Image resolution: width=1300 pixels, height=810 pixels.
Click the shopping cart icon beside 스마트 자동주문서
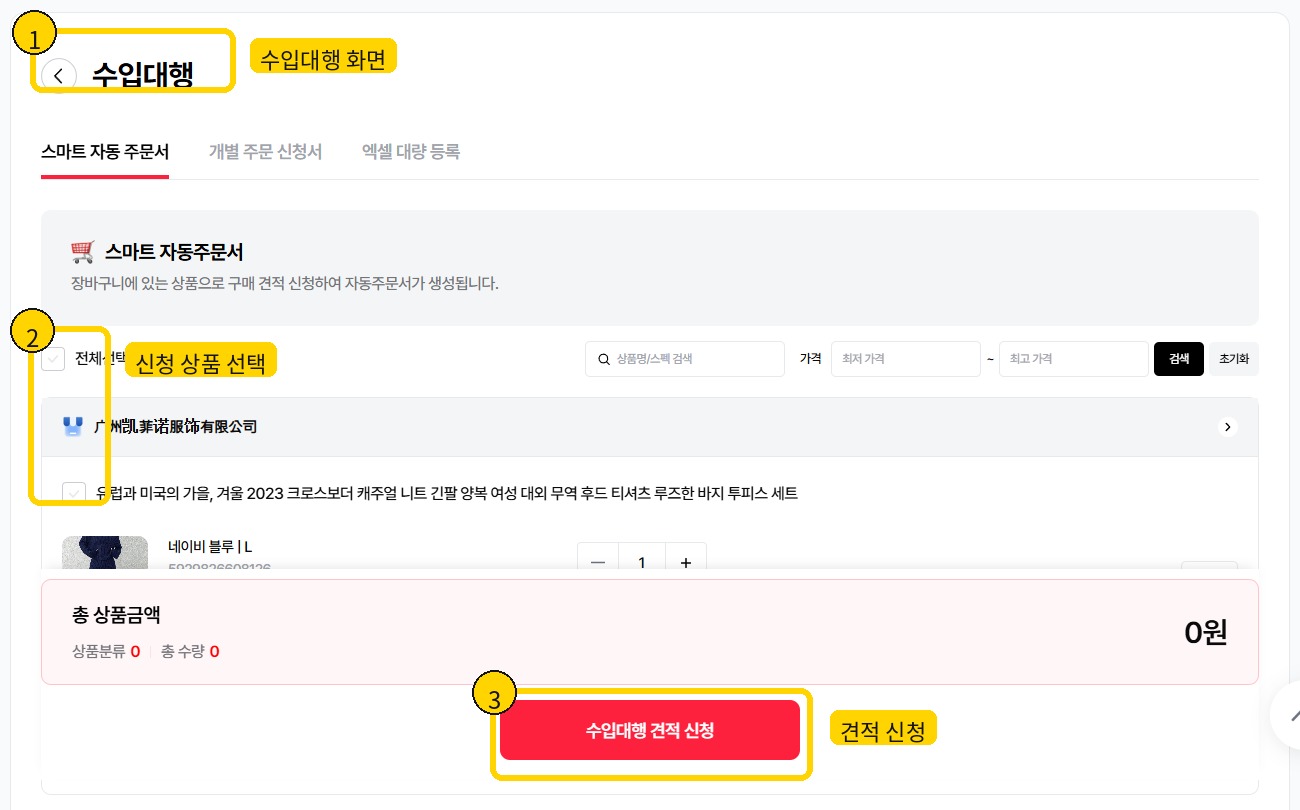point(82,251)
